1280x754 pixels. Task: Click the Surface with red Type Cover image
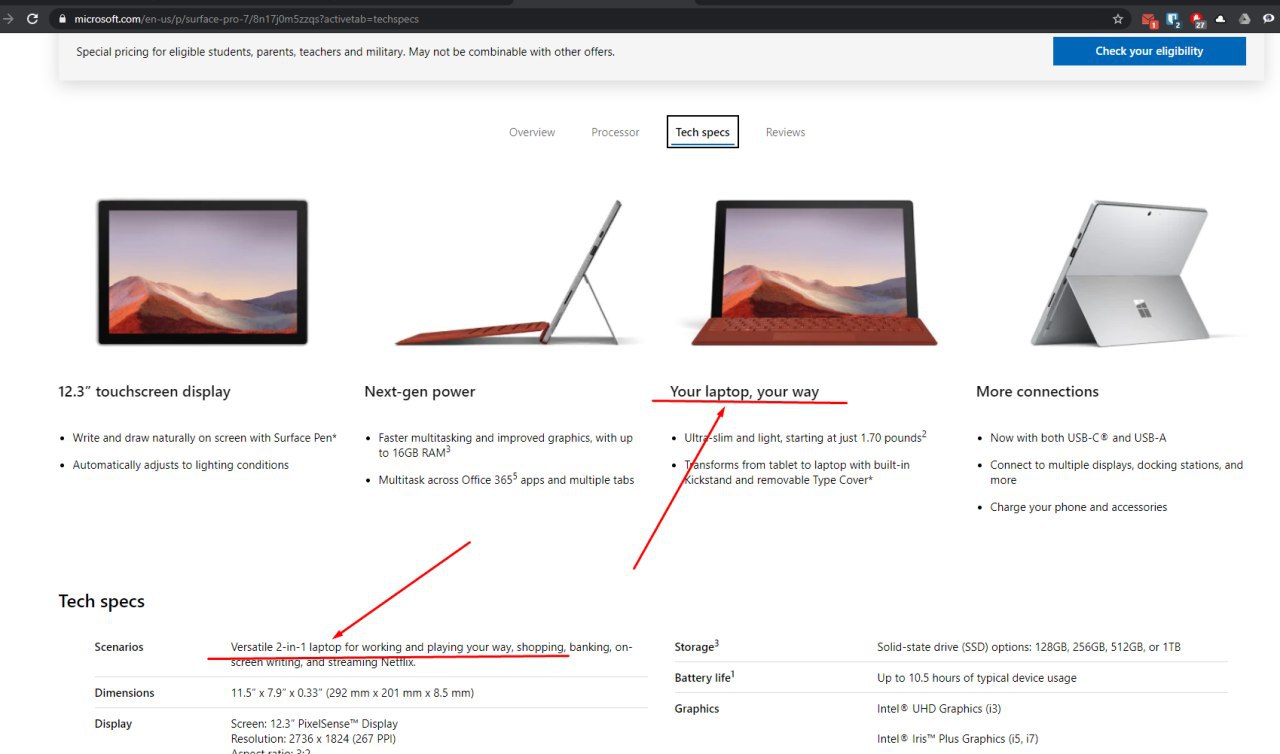pyautogui.click(x=813, y=272)
